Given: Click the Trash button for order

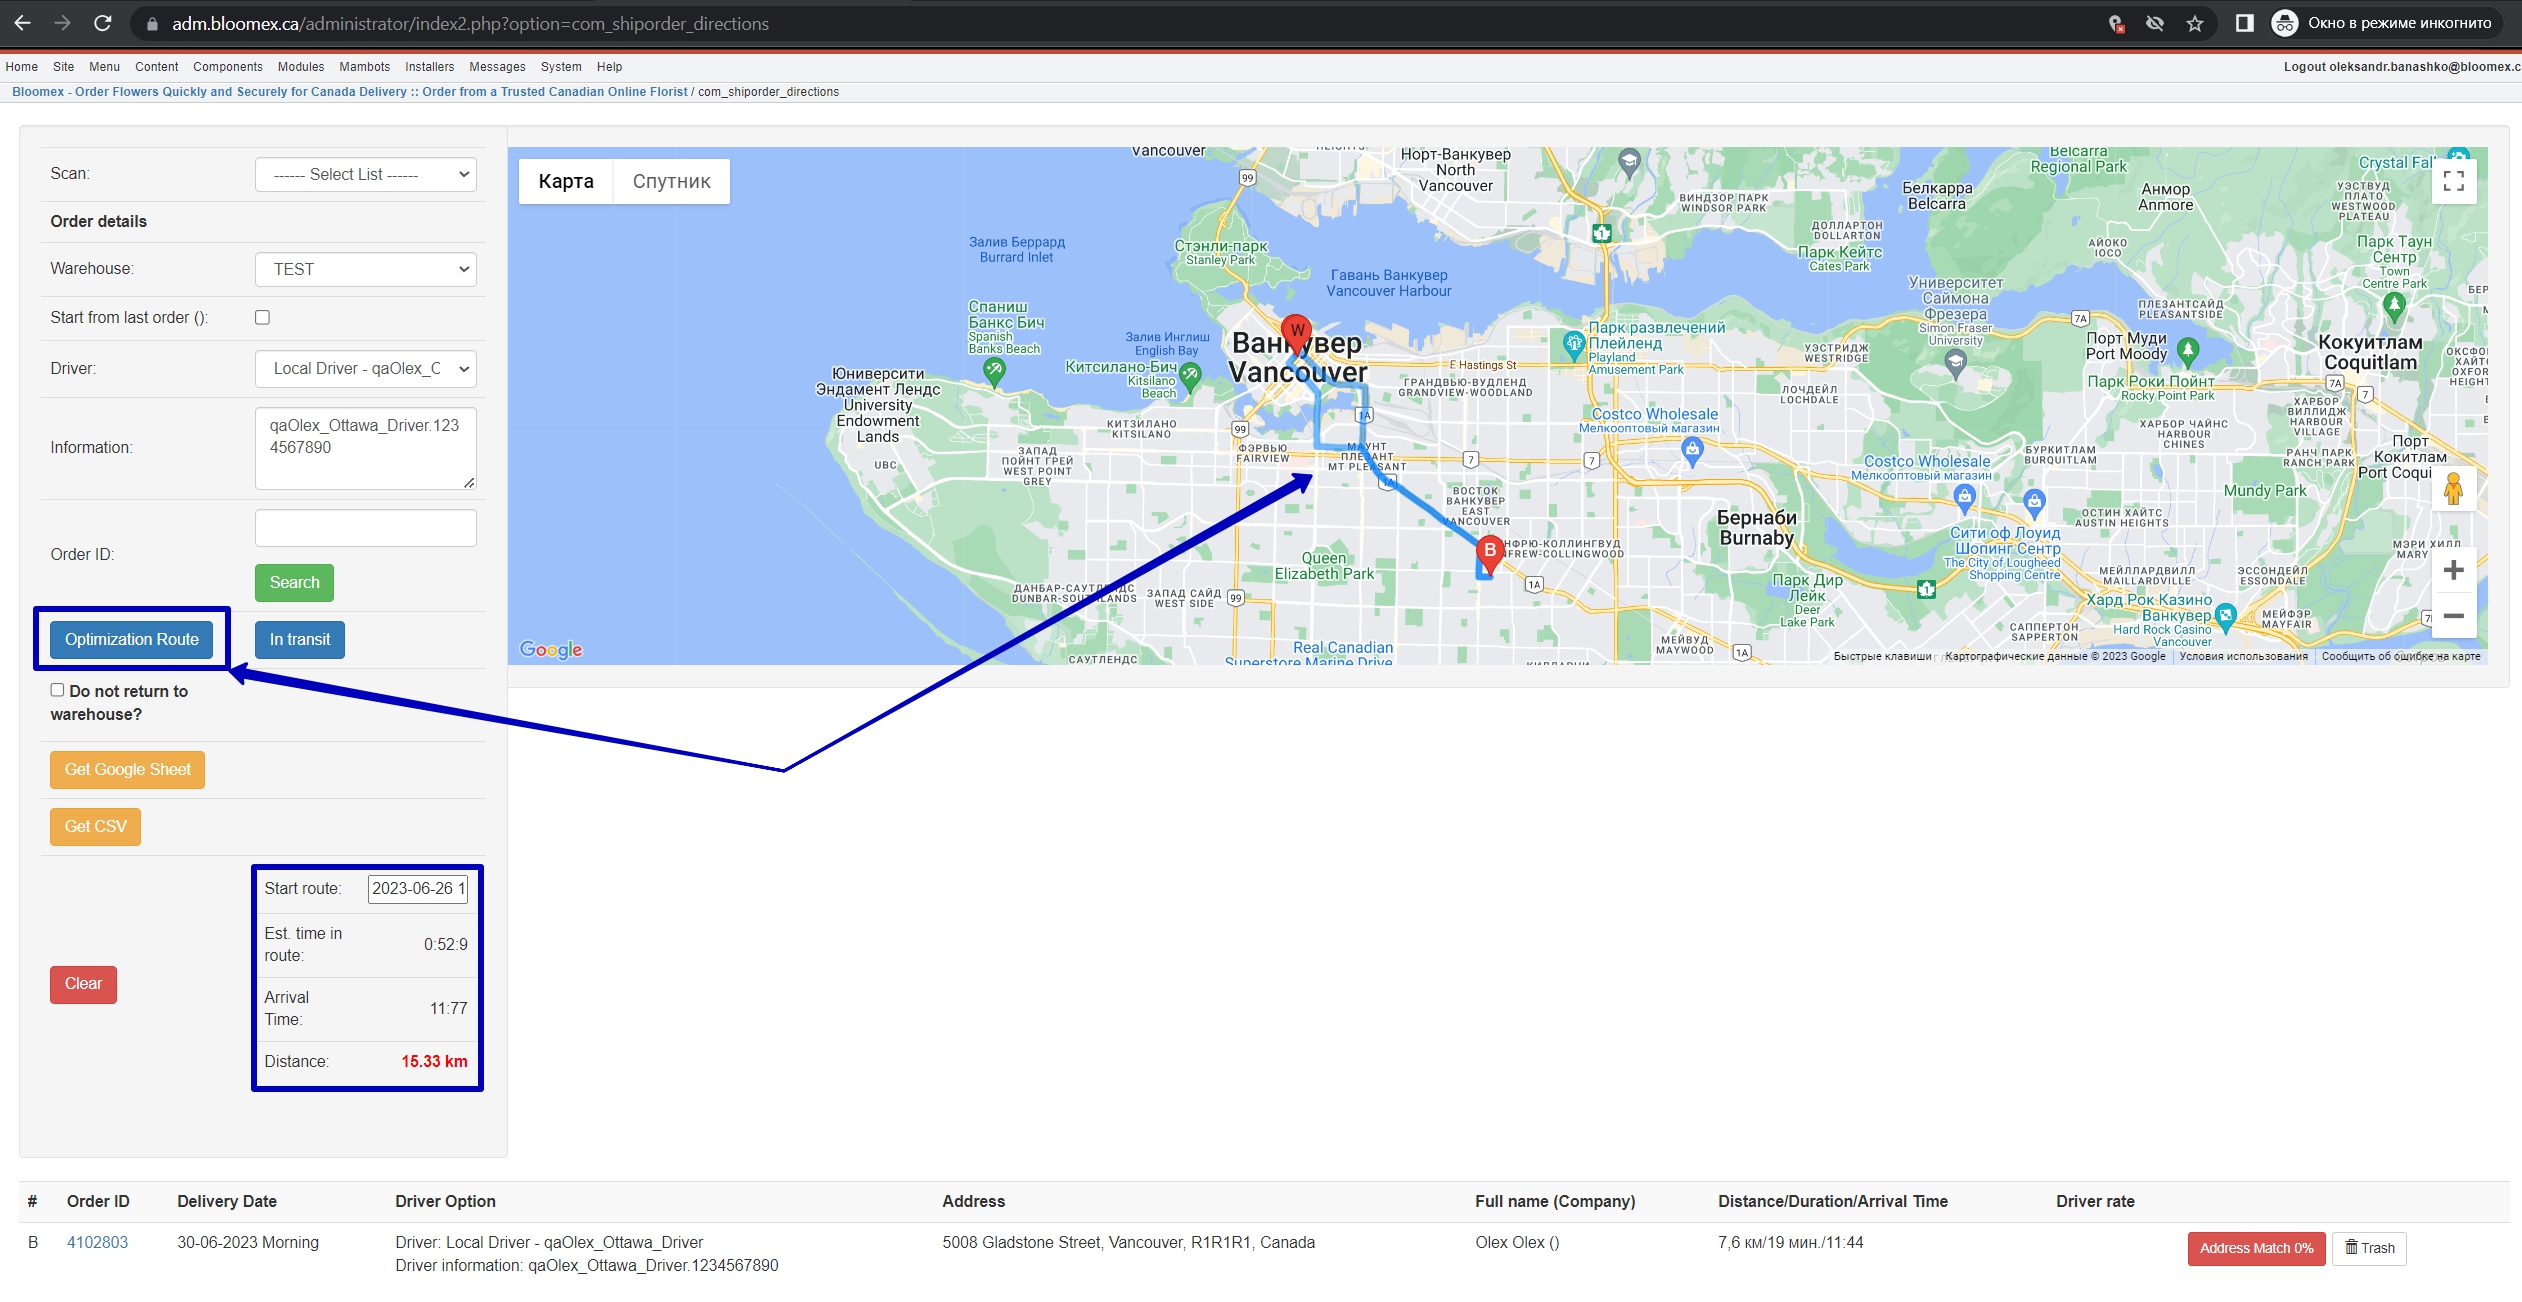Looking at the screenshot, I should tap(2369, 1248).
